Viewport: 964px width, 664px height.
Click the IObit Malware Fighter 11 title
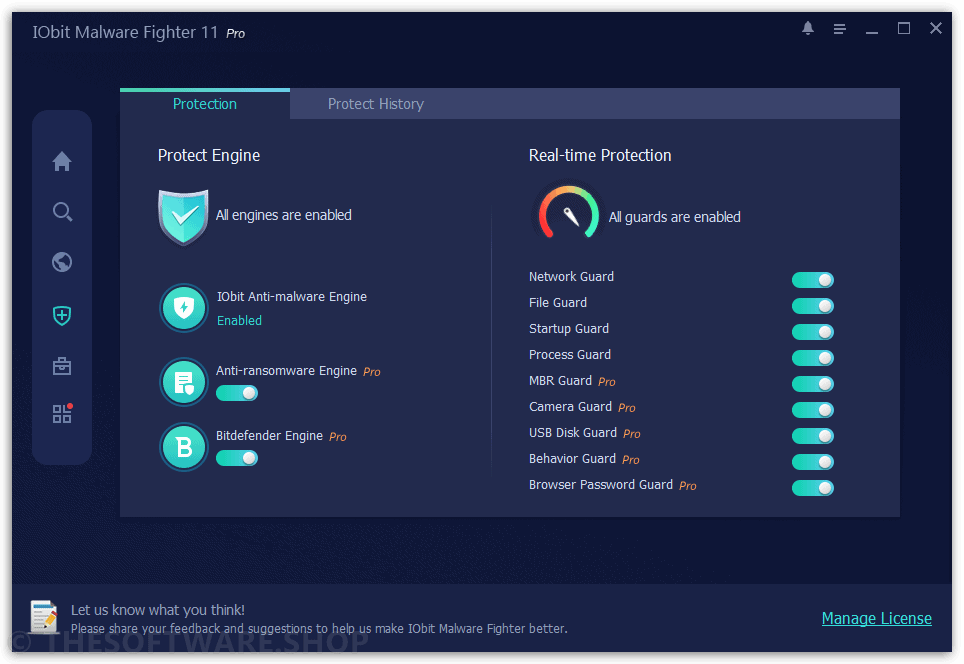pos(125,32)
